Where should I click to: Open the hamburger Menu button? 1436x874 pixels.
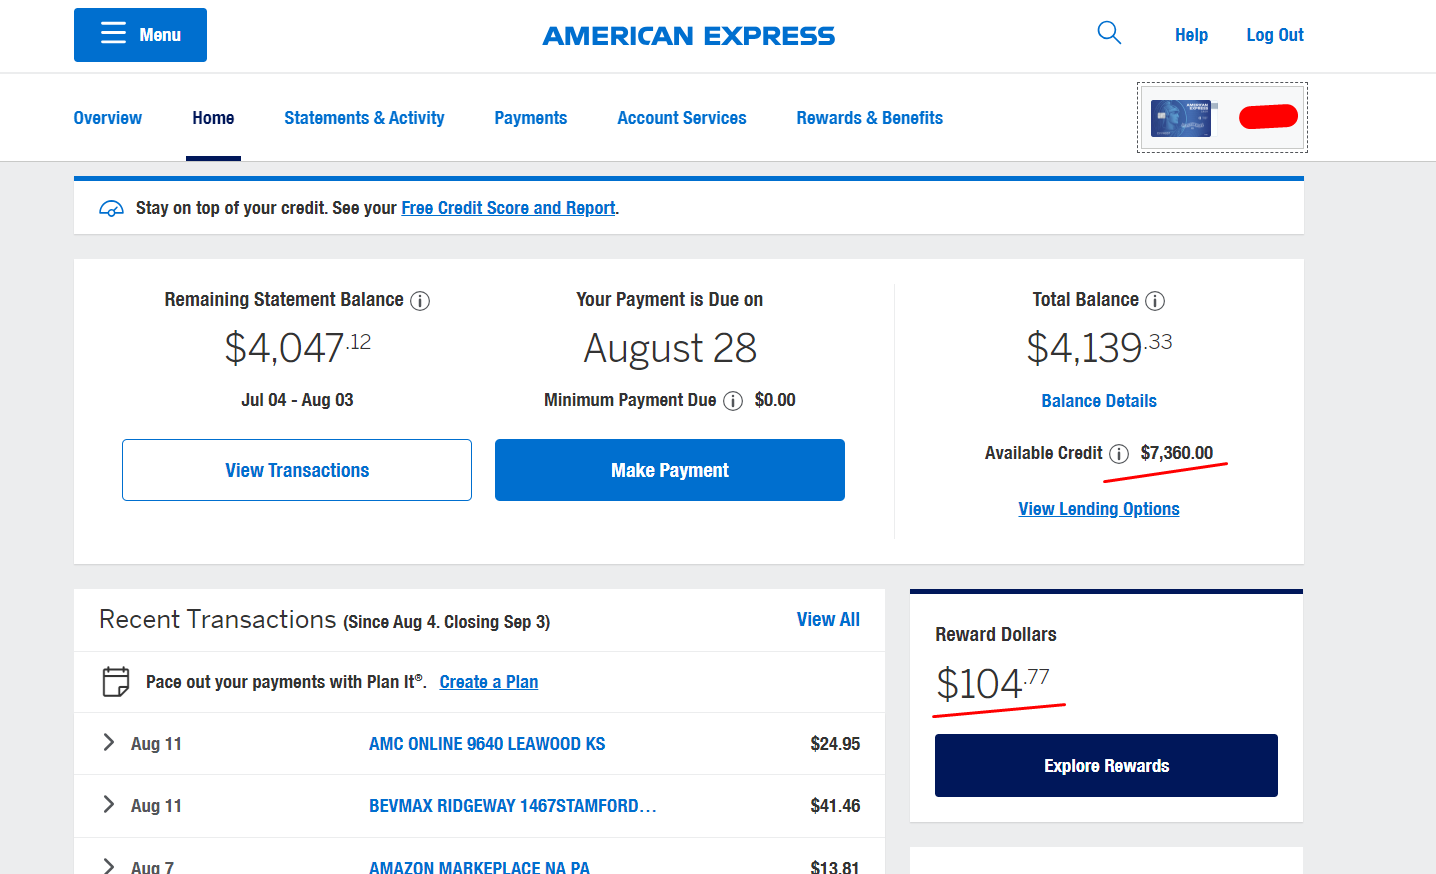(x=140, y=35)
